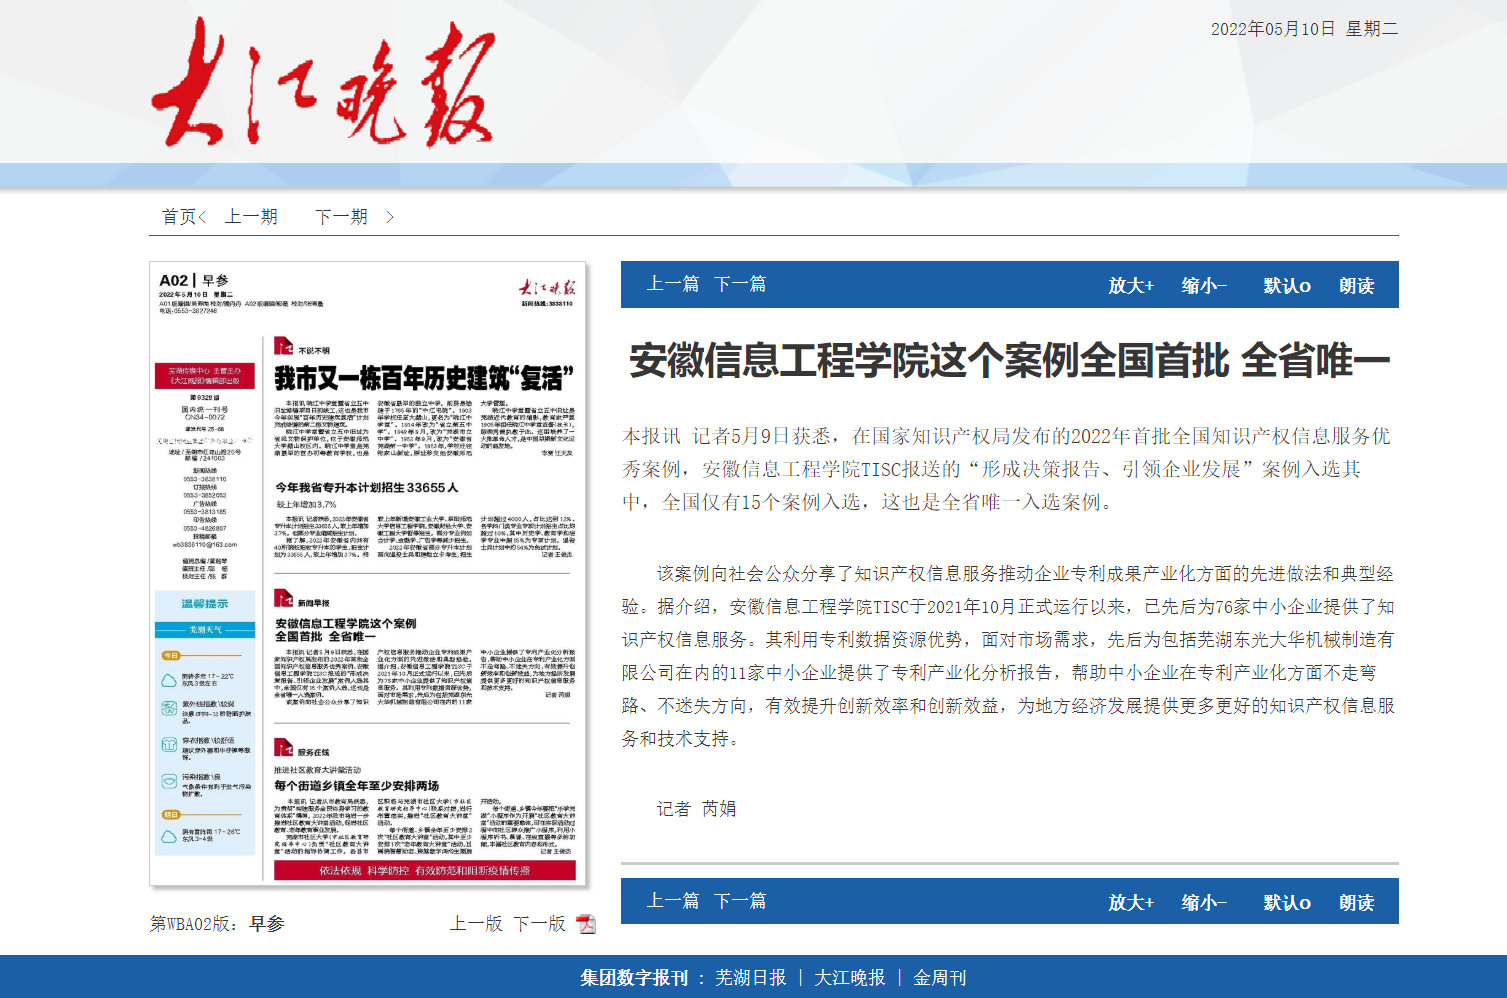The width and height of the screenshot is (1507, 998).
Task: Select 今年我省专升本计划招生 article on page image
Action: [x=367, y=488]
